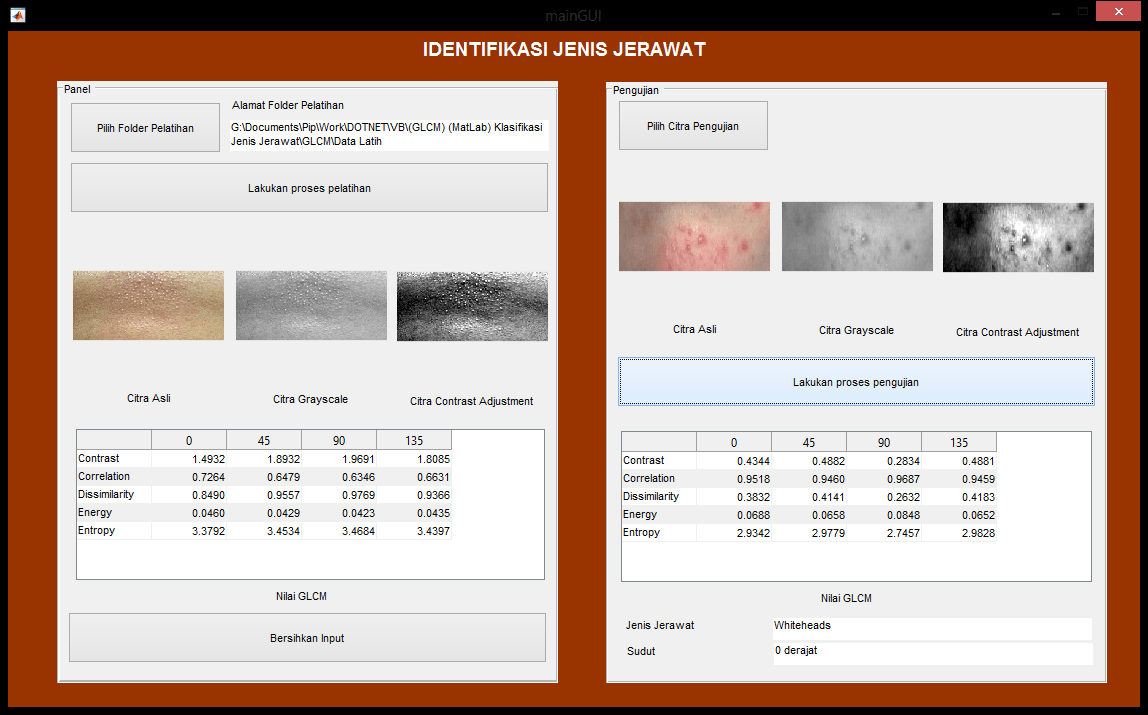Image resolution: width=1148 pixels, height=715 pixels.
Task: Click the MATLAB icon in the title bar
Action: [17, 15]
